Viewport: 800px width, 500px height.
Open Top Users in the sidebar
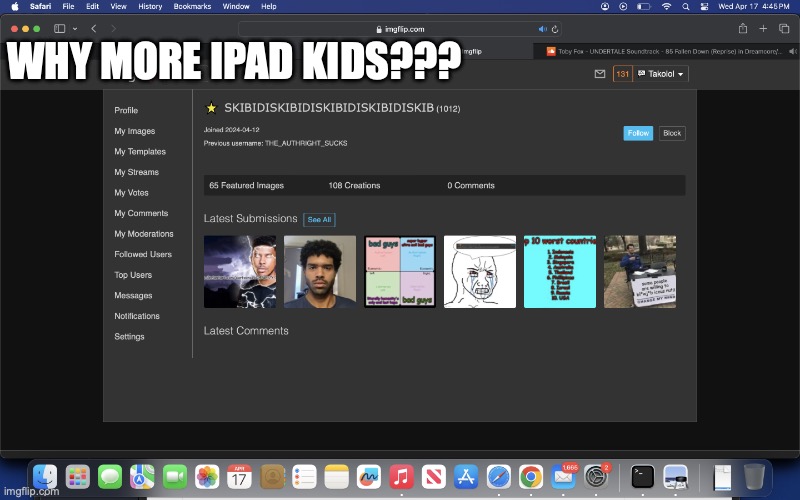click(x=133, y=274)
